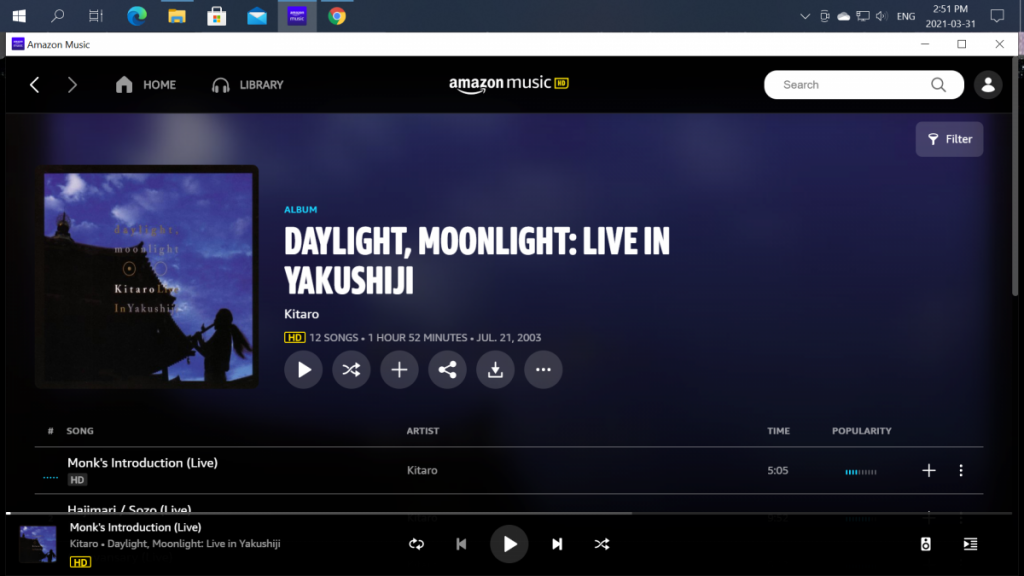The image size is (1024, 576).
Task: Open Windows Task View
Action: click(96, 16)
